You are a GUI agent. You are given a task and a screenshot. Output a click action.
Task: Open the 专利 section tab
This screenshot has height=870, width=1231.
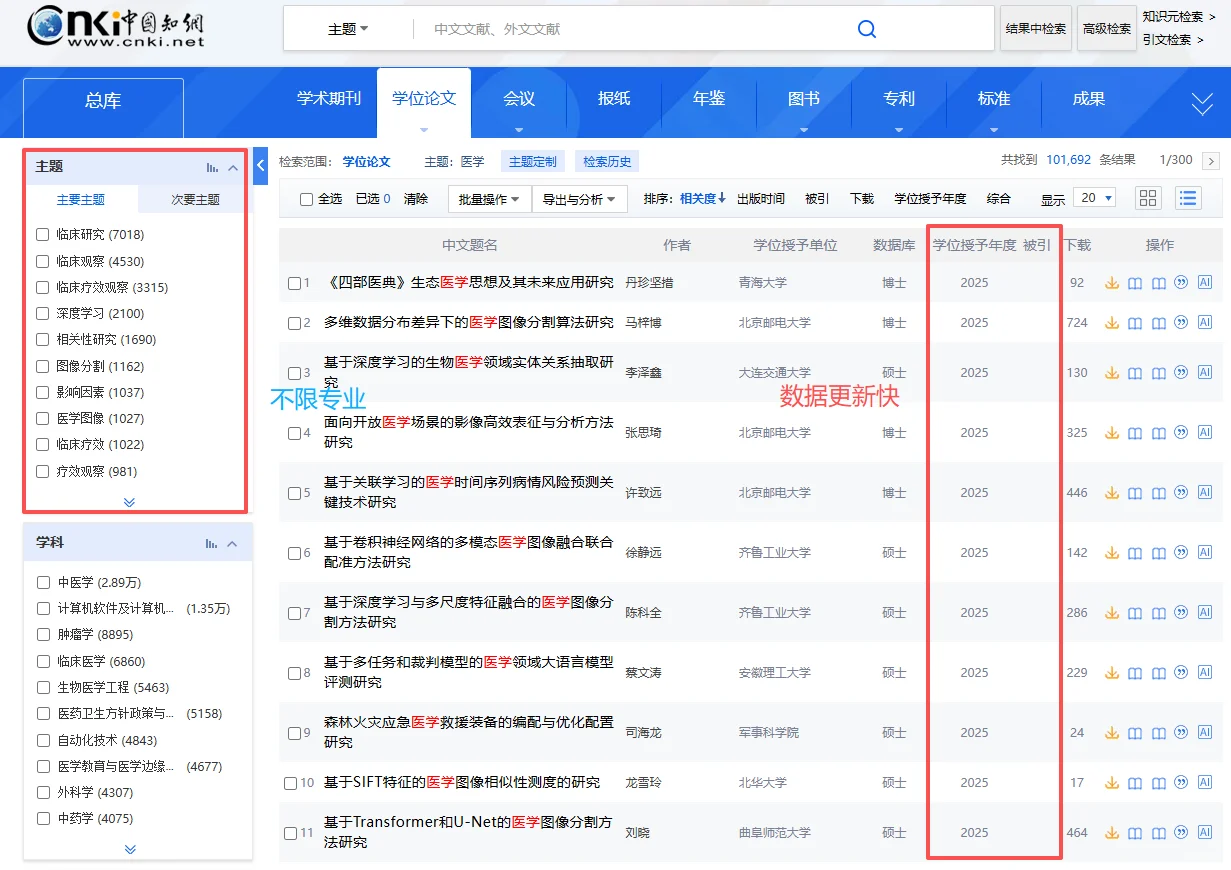tap(898, 99)
